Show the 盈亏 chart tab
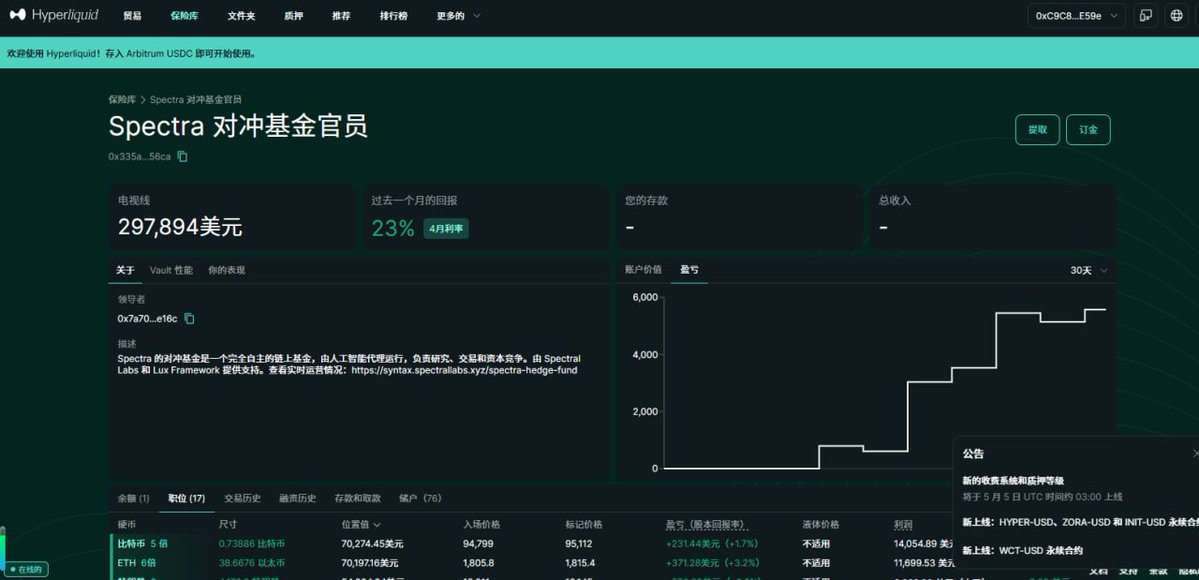 [x=689, y=270]
